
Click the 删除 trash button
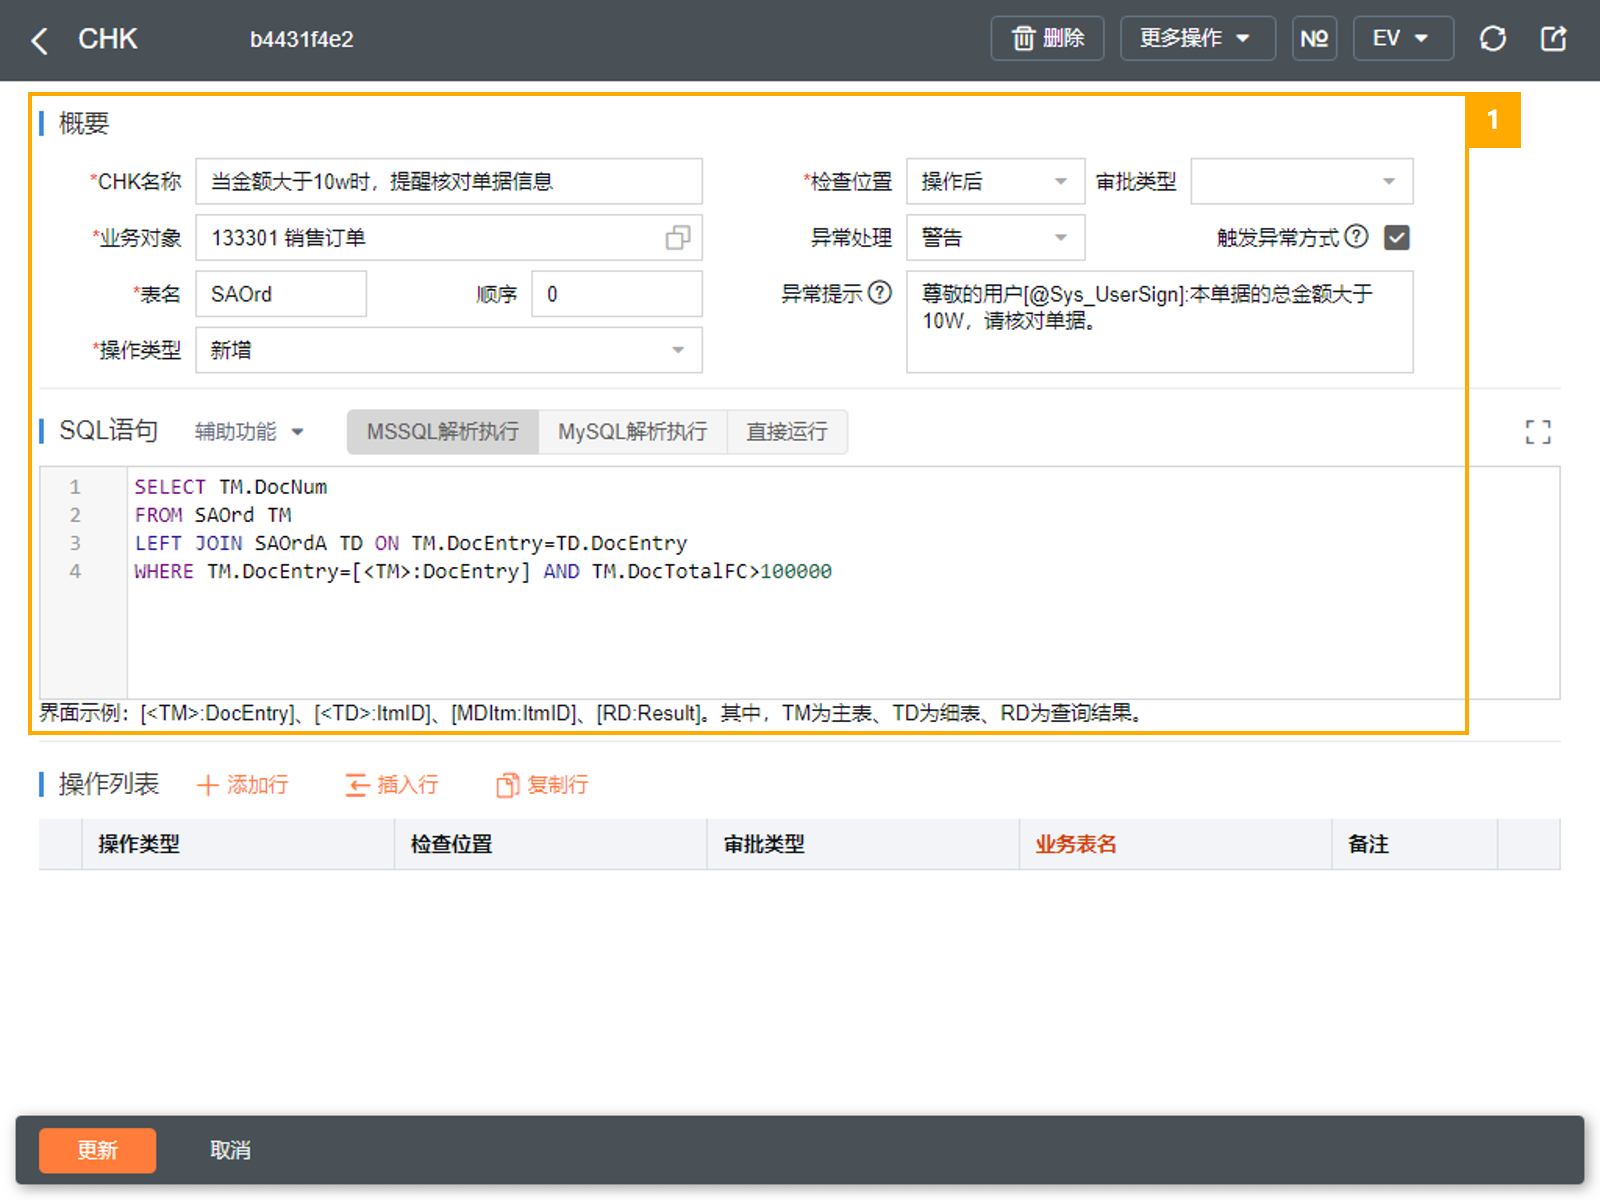[x=1047, y=39]
